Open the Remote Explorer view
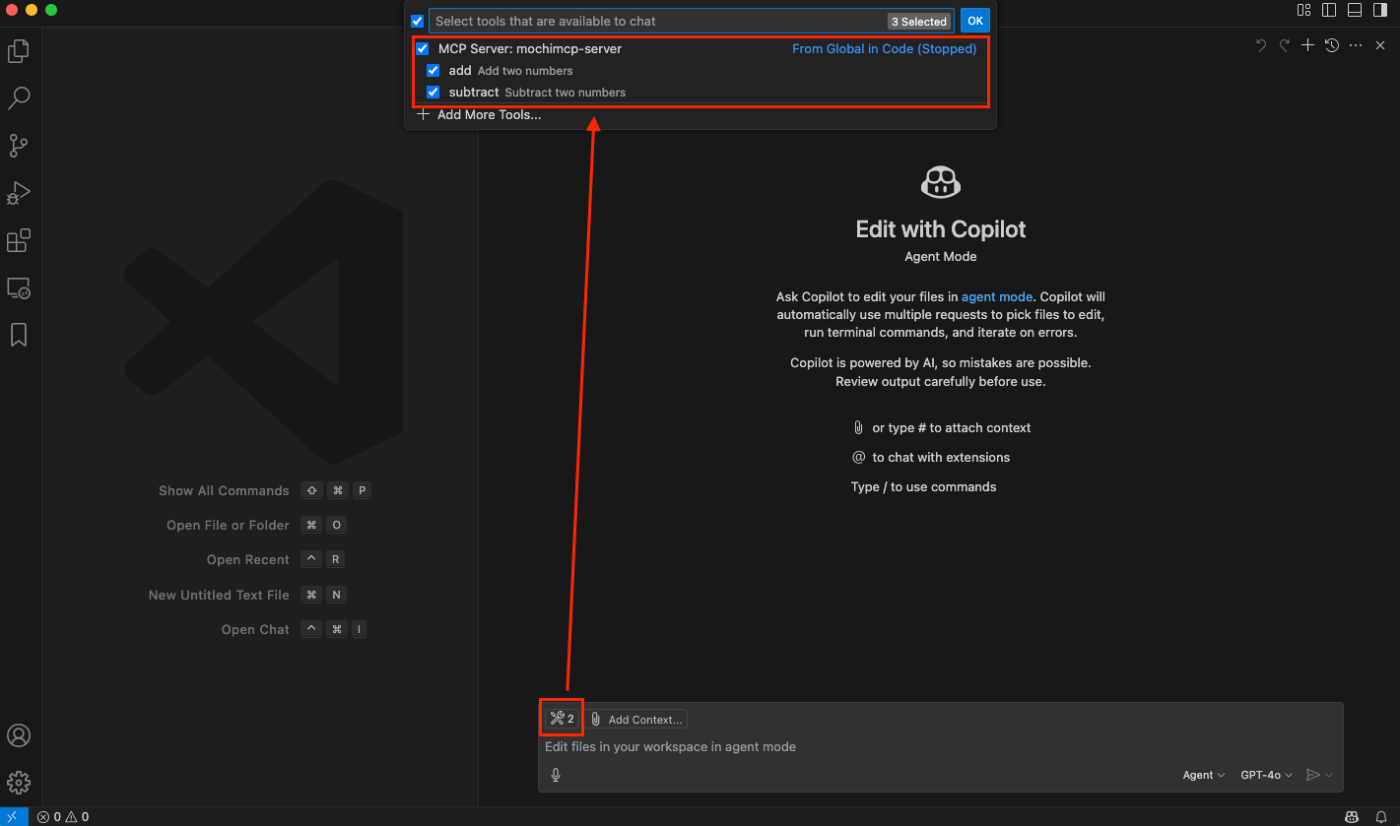Image resolution: width=1400 pixels, height=826 pixels. coord(18,288)
